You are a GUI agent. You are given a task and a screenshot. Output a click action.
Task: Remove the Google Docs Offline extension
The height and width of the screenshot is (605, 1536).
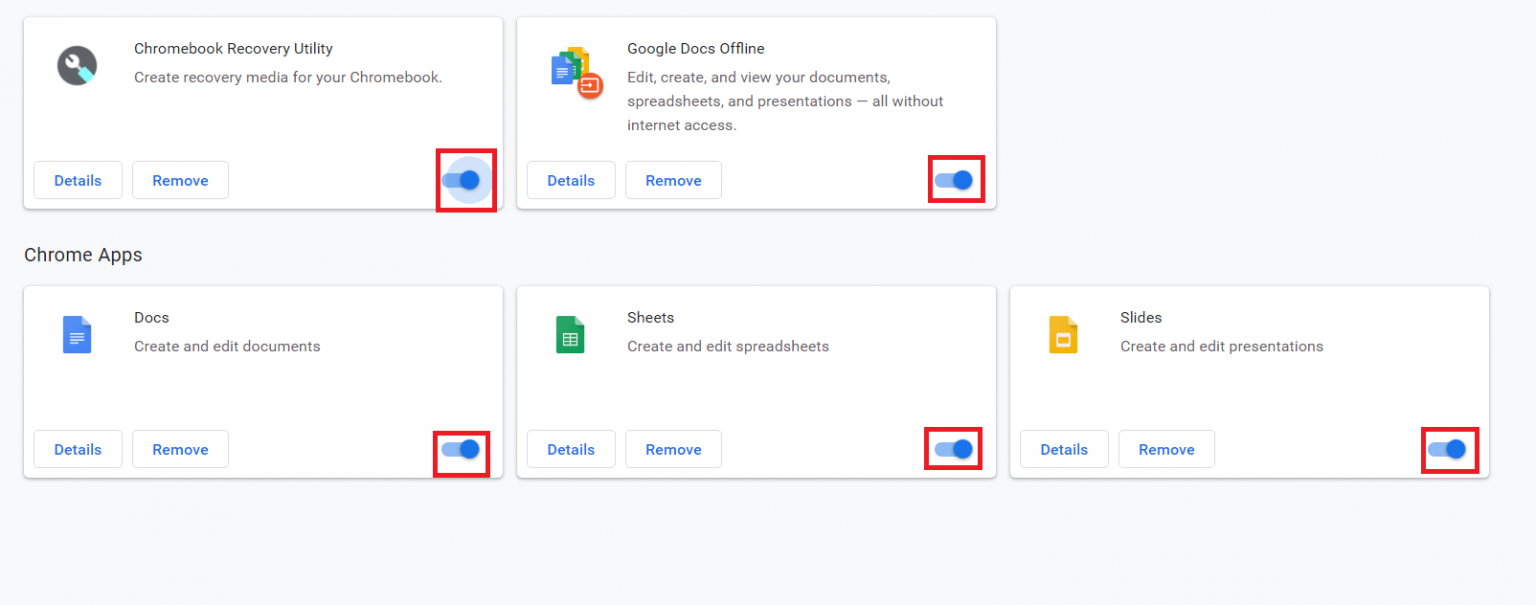673,180
